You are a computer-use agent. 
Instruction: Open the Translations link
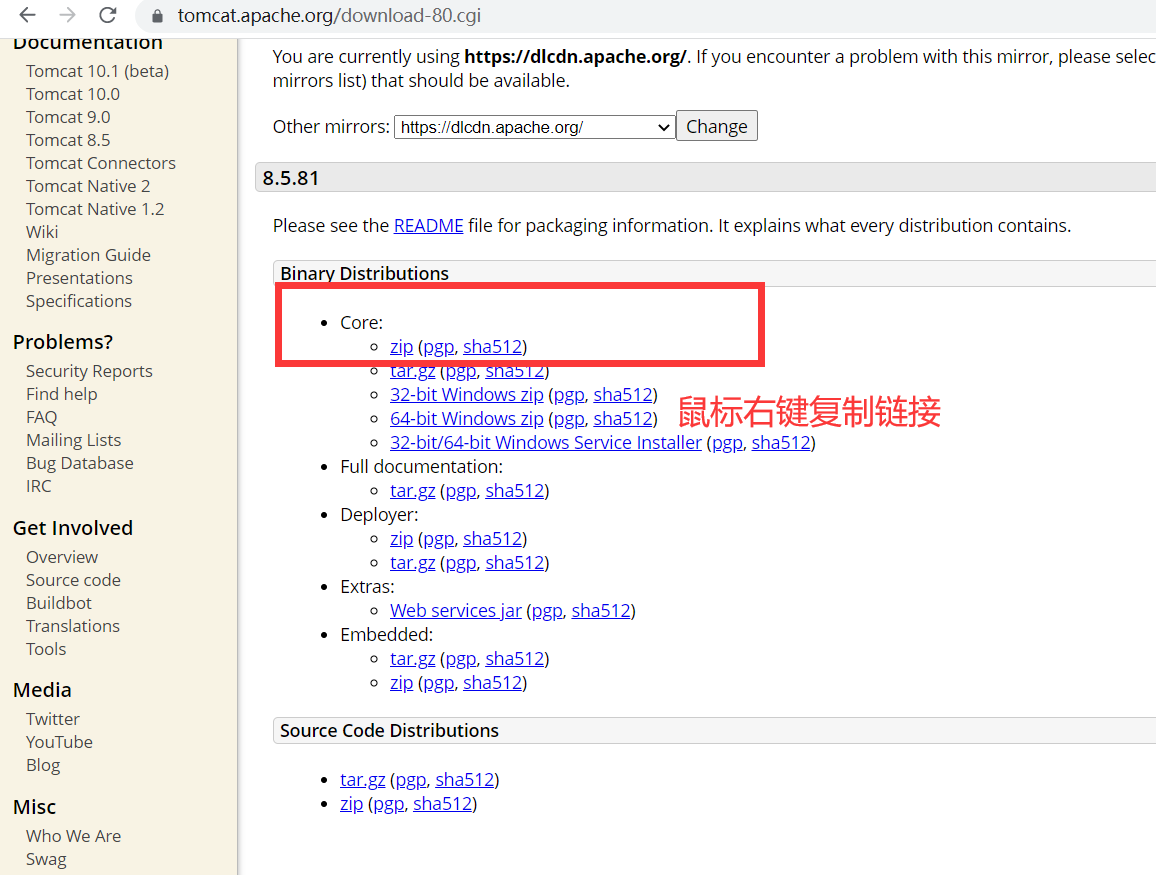point(73,626)
